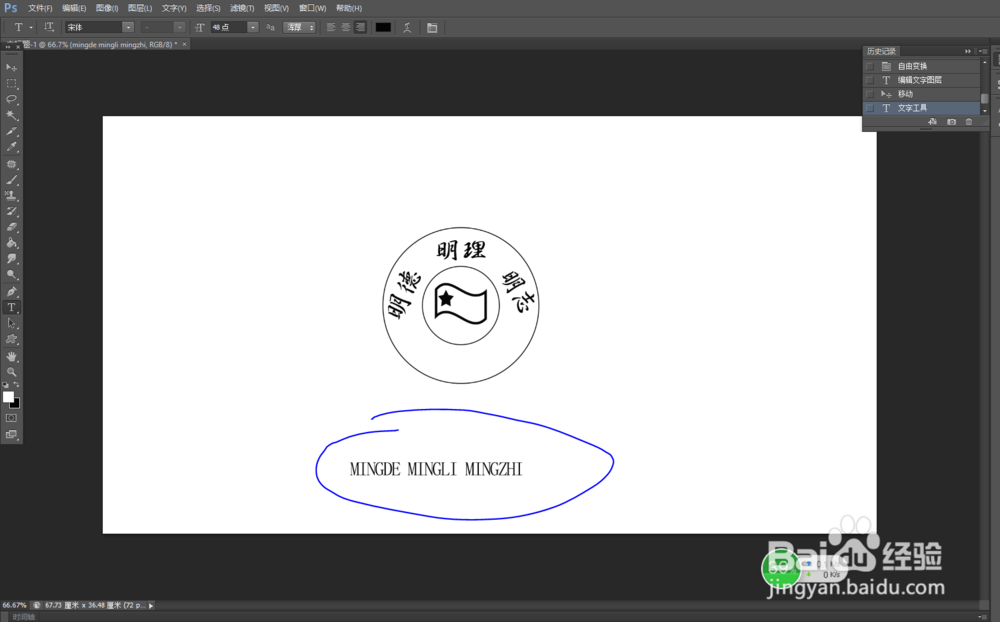Screen dimensions: 1000x622
Task: Select the Smudge tool
Action: 11,259
